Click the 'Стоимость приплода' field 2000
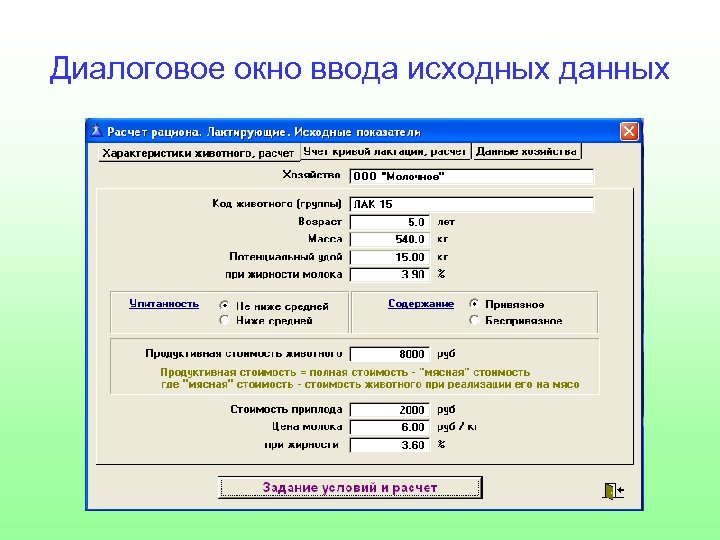Screen dimensions: 720x540 (390, 410)
